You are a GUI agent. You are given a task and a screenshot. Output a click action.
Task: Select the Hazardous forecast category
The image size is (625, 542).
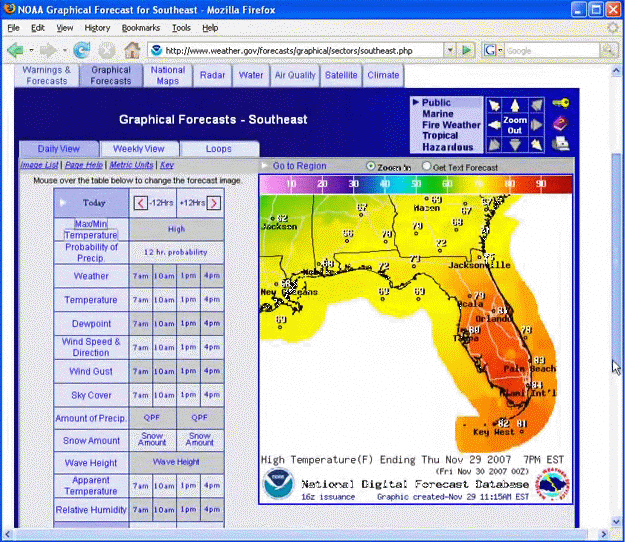448,147
